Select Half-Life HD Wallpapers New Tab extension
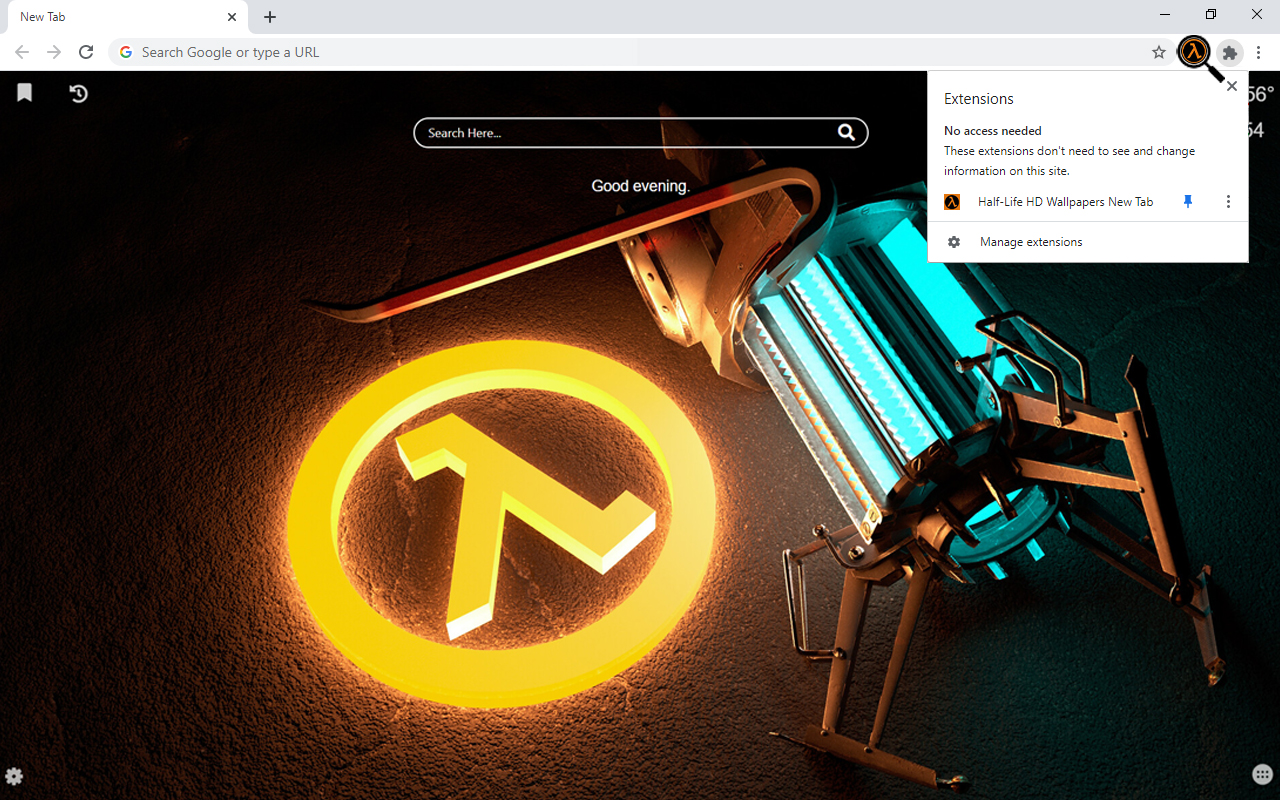The height and width of the screenshot is (800, 1280). pyautogui.click(x=1065, y=202)
